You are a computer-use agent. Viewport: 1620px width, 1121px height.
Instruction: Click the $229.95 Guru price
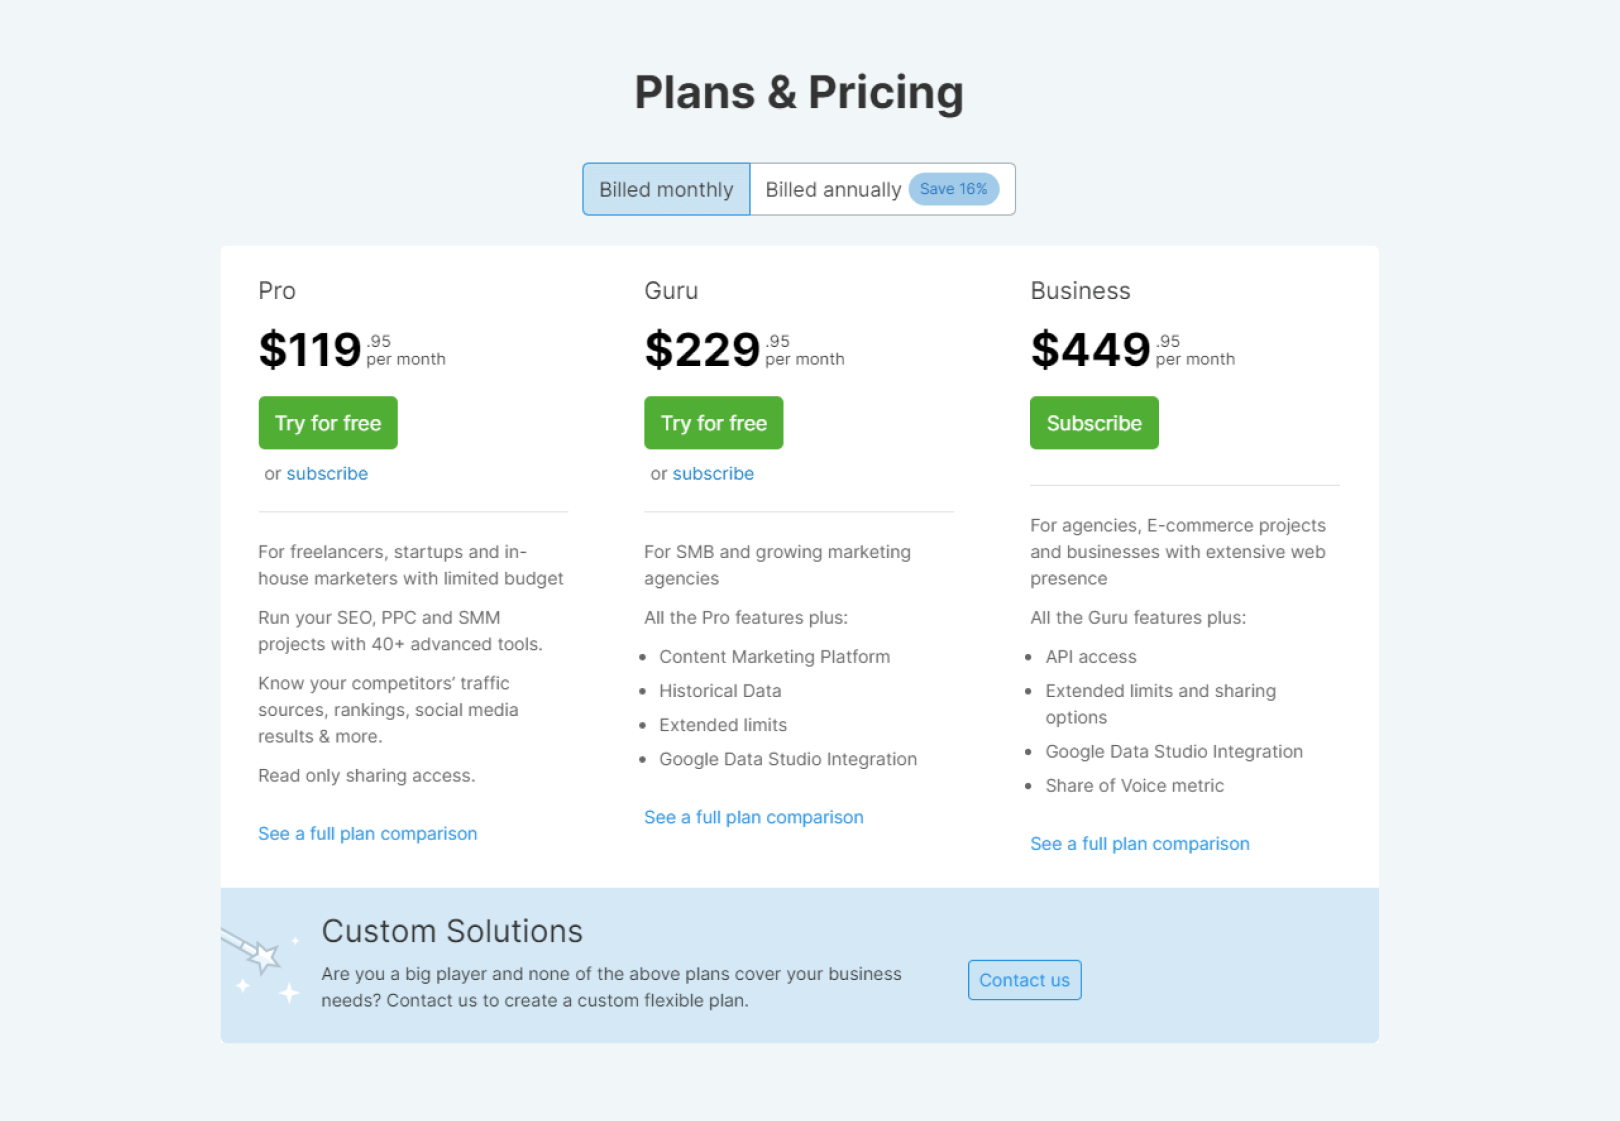coord(702,350)
